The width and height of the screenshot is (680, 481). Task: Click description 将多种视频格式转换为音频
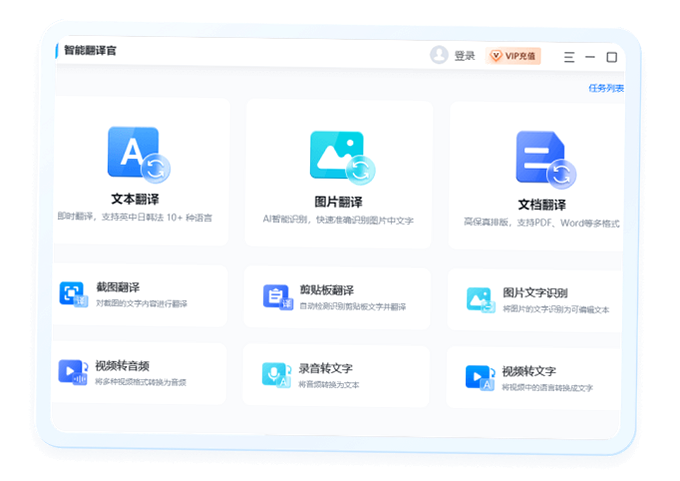point(141,382)
